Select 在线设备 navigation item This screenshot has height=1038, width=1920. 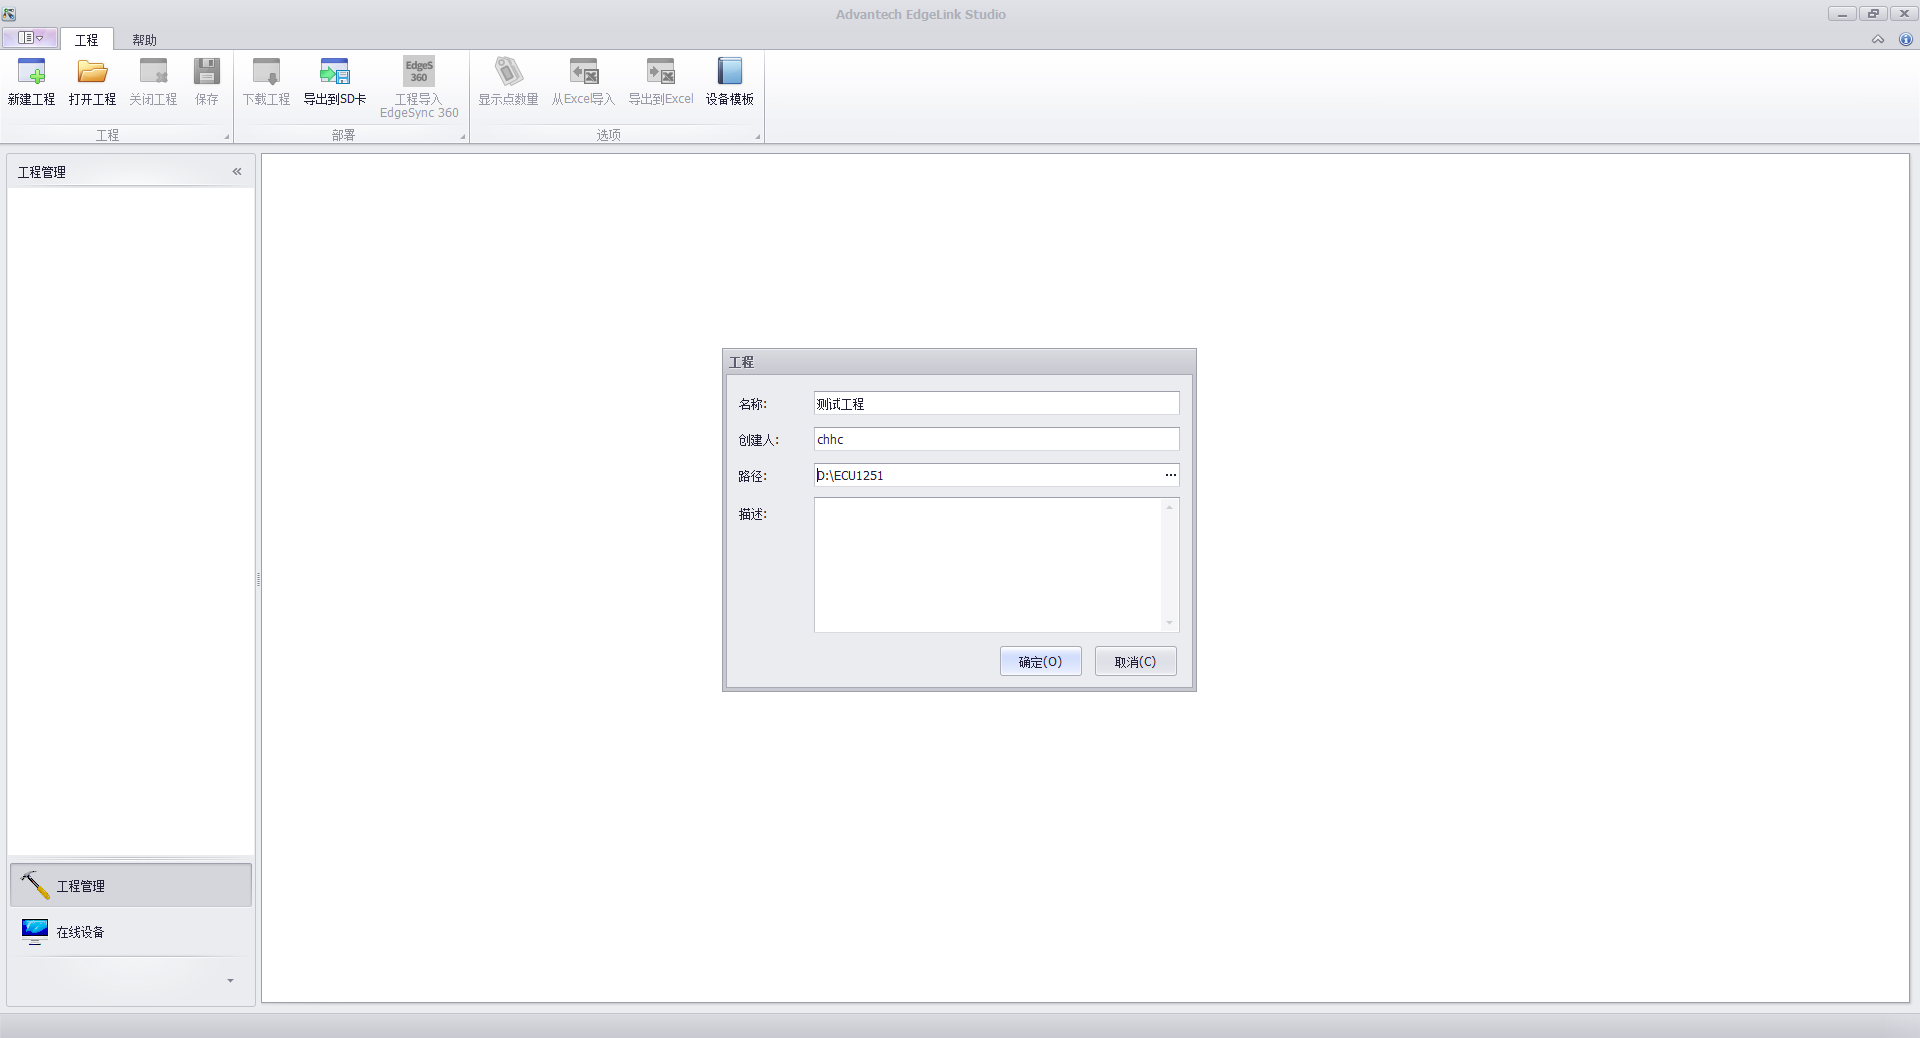(131, 932)
